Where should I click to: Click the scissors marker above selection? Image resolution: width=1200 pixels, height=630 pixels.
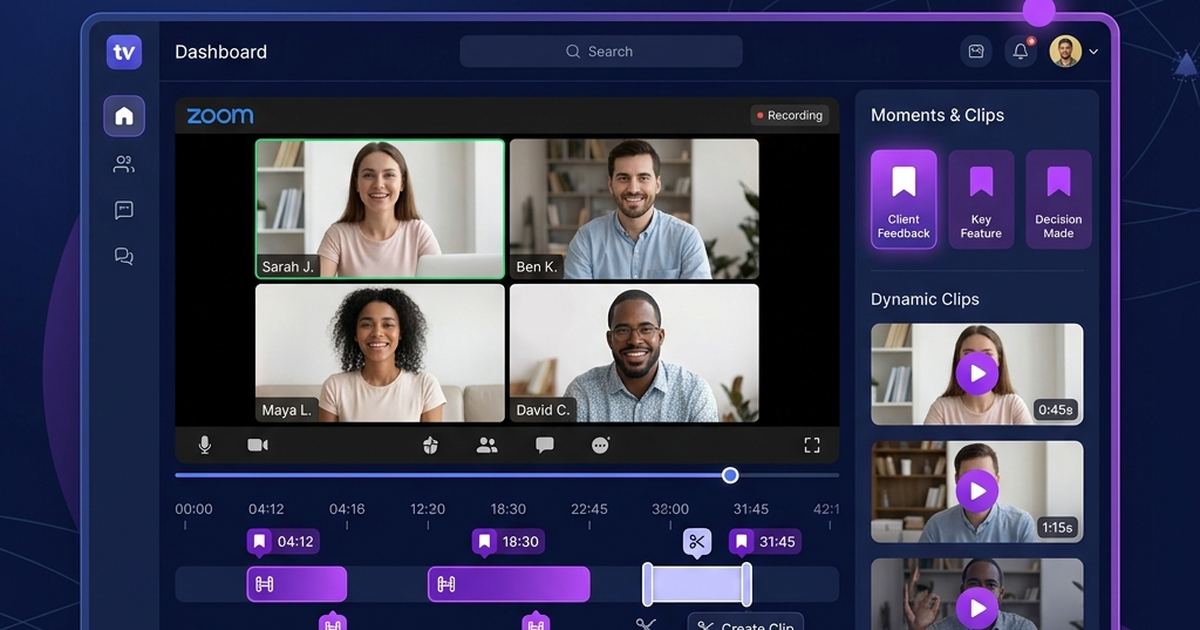tap(697, 542)
